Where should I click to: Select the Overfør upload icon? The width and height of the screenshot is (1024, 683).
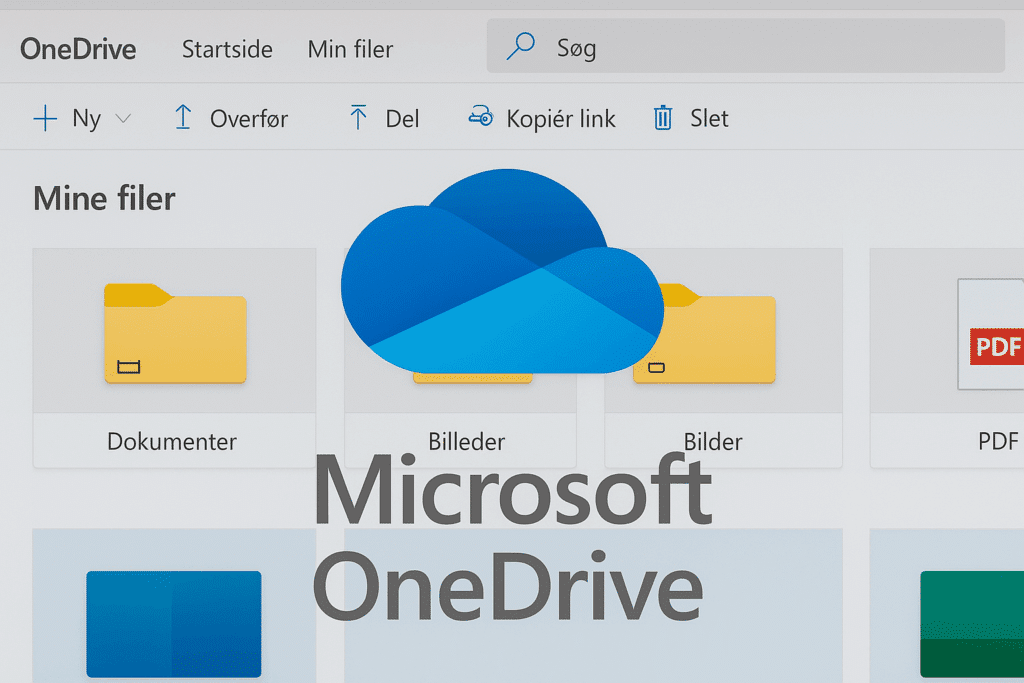[183, 117]
